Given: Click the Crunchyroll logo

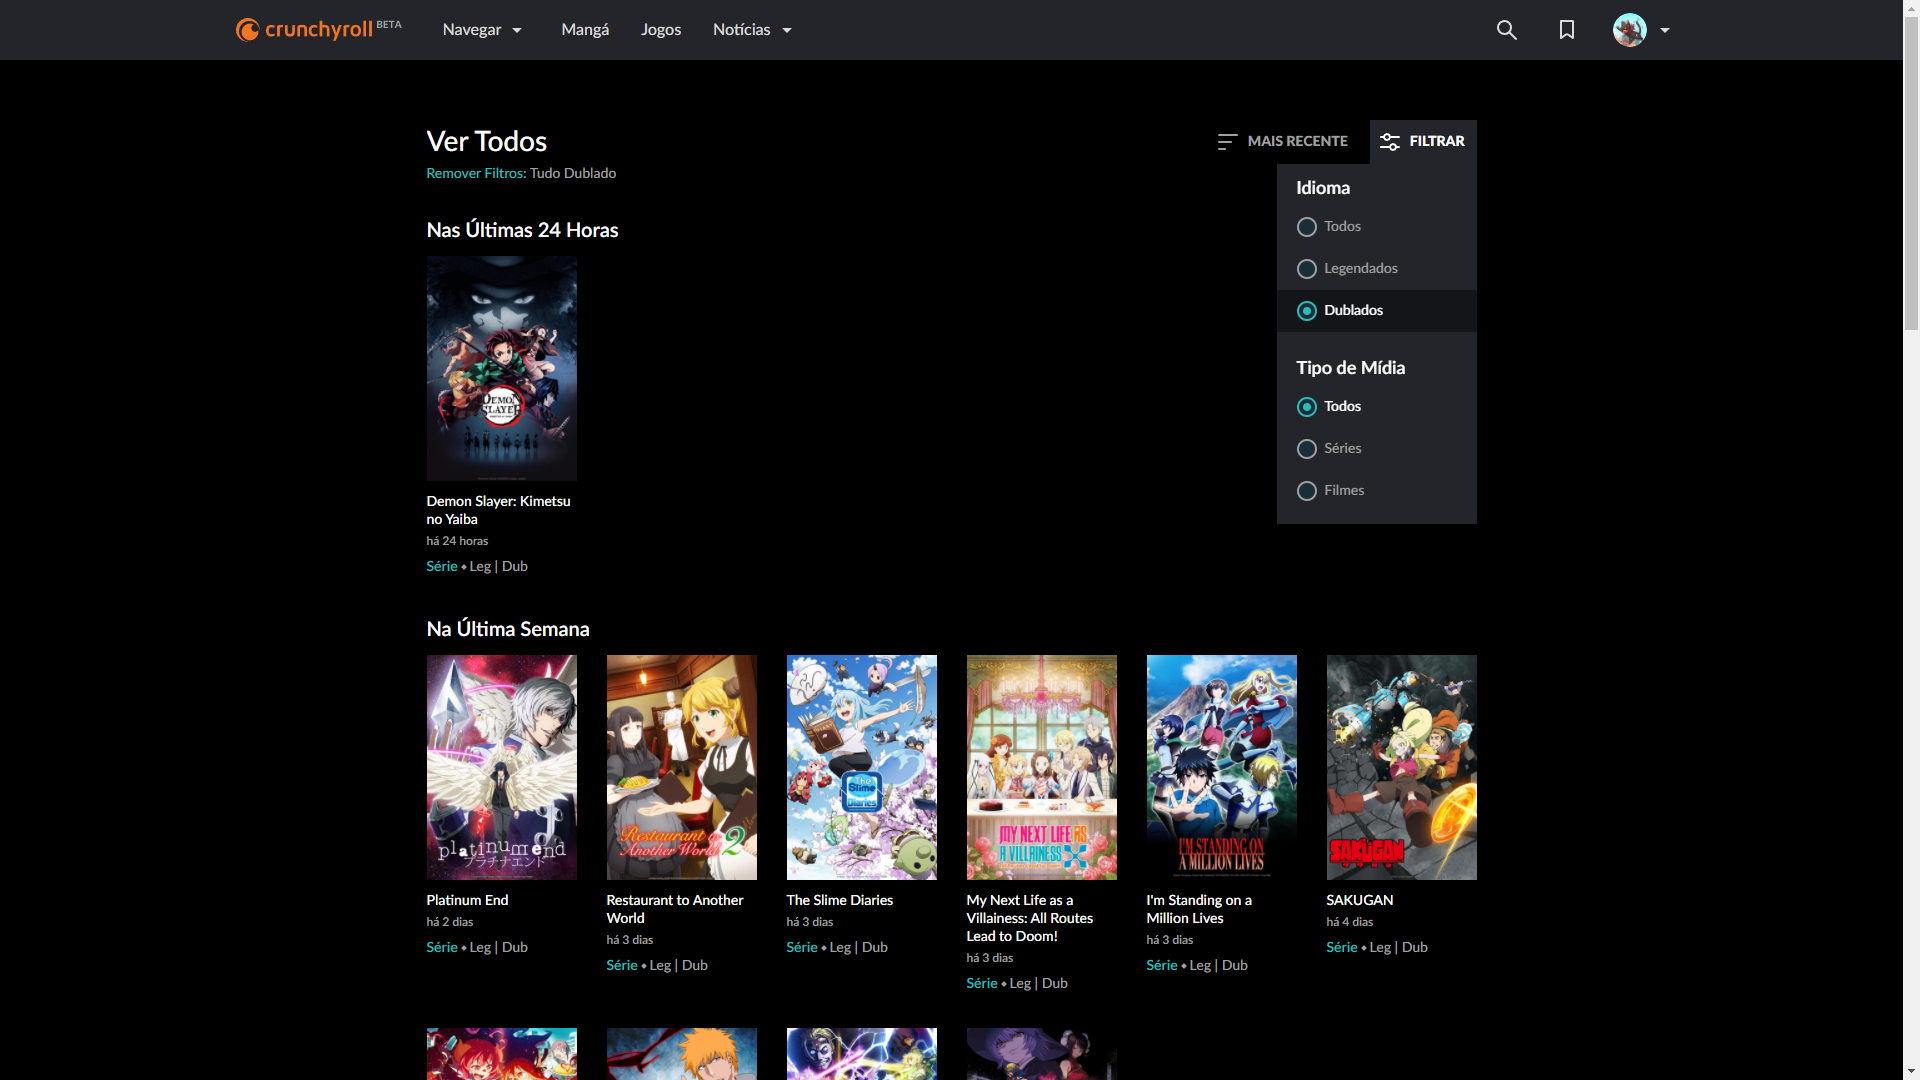Looking at the screenshot, I should point(318,29).
